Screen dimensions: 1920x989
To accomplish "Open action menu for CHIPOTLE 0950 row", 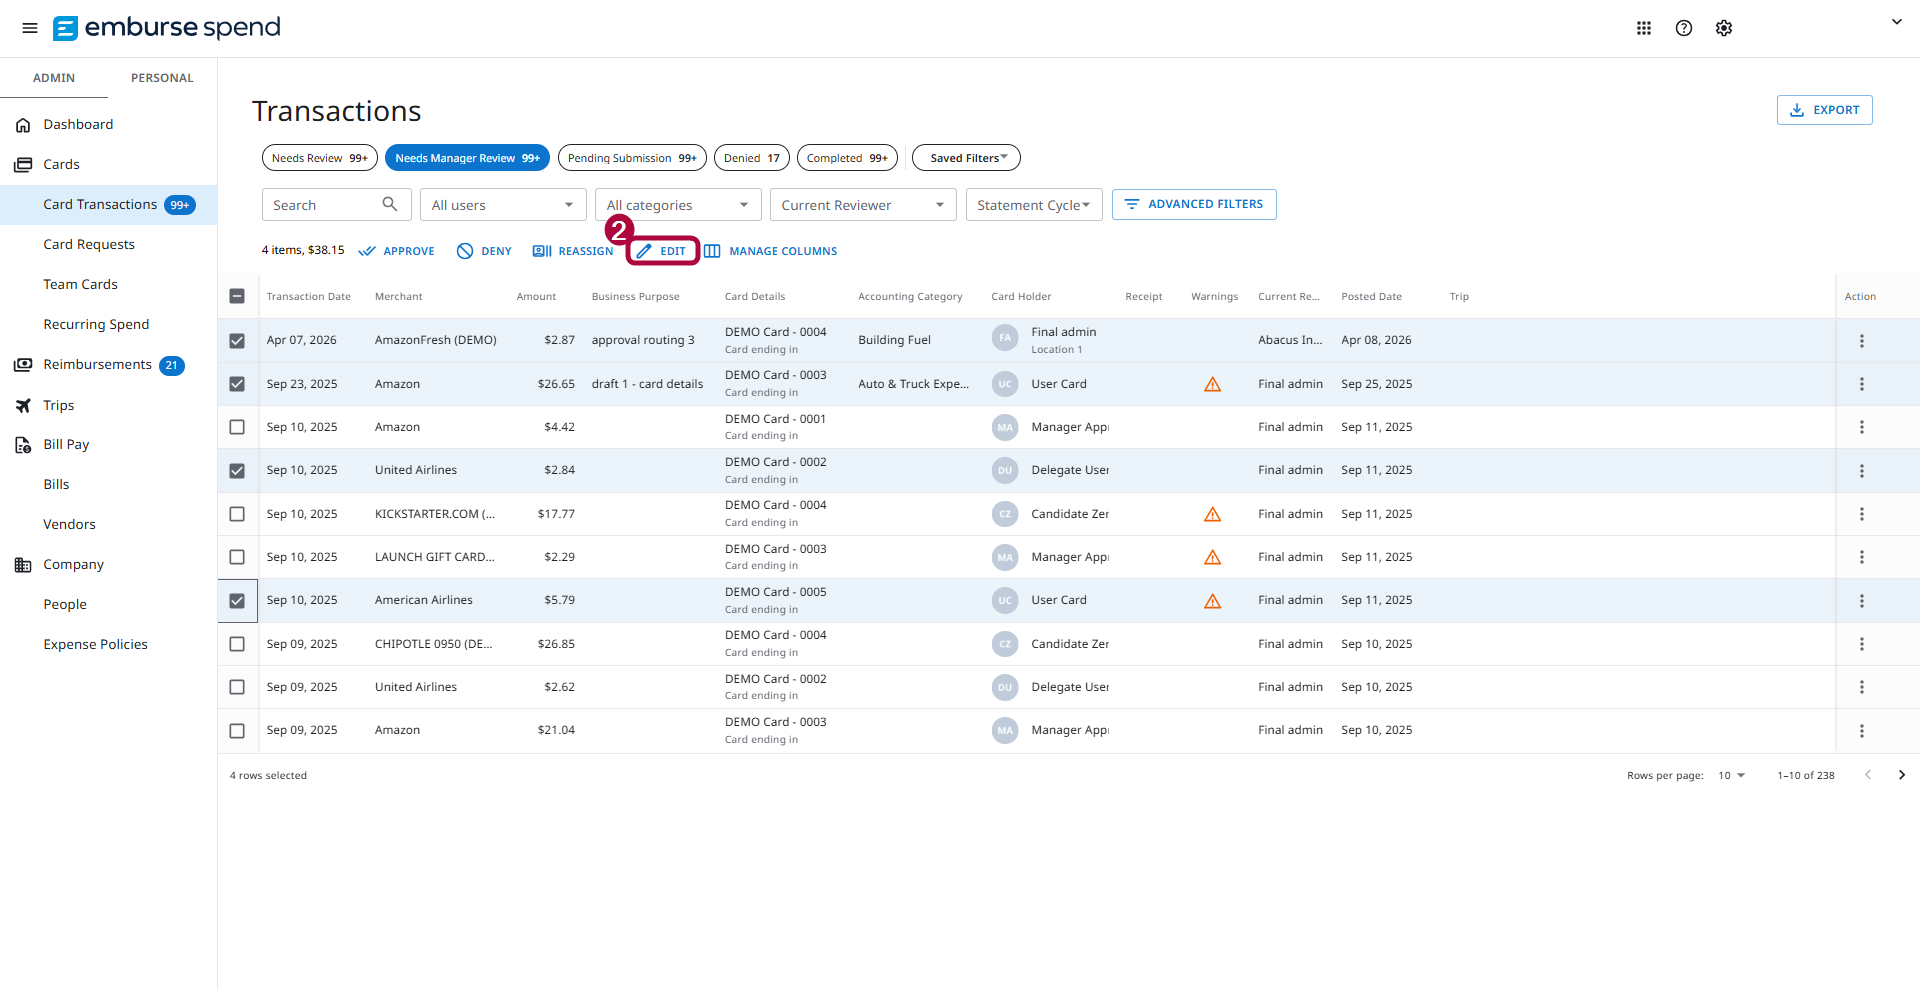I will click(1862, 644).
